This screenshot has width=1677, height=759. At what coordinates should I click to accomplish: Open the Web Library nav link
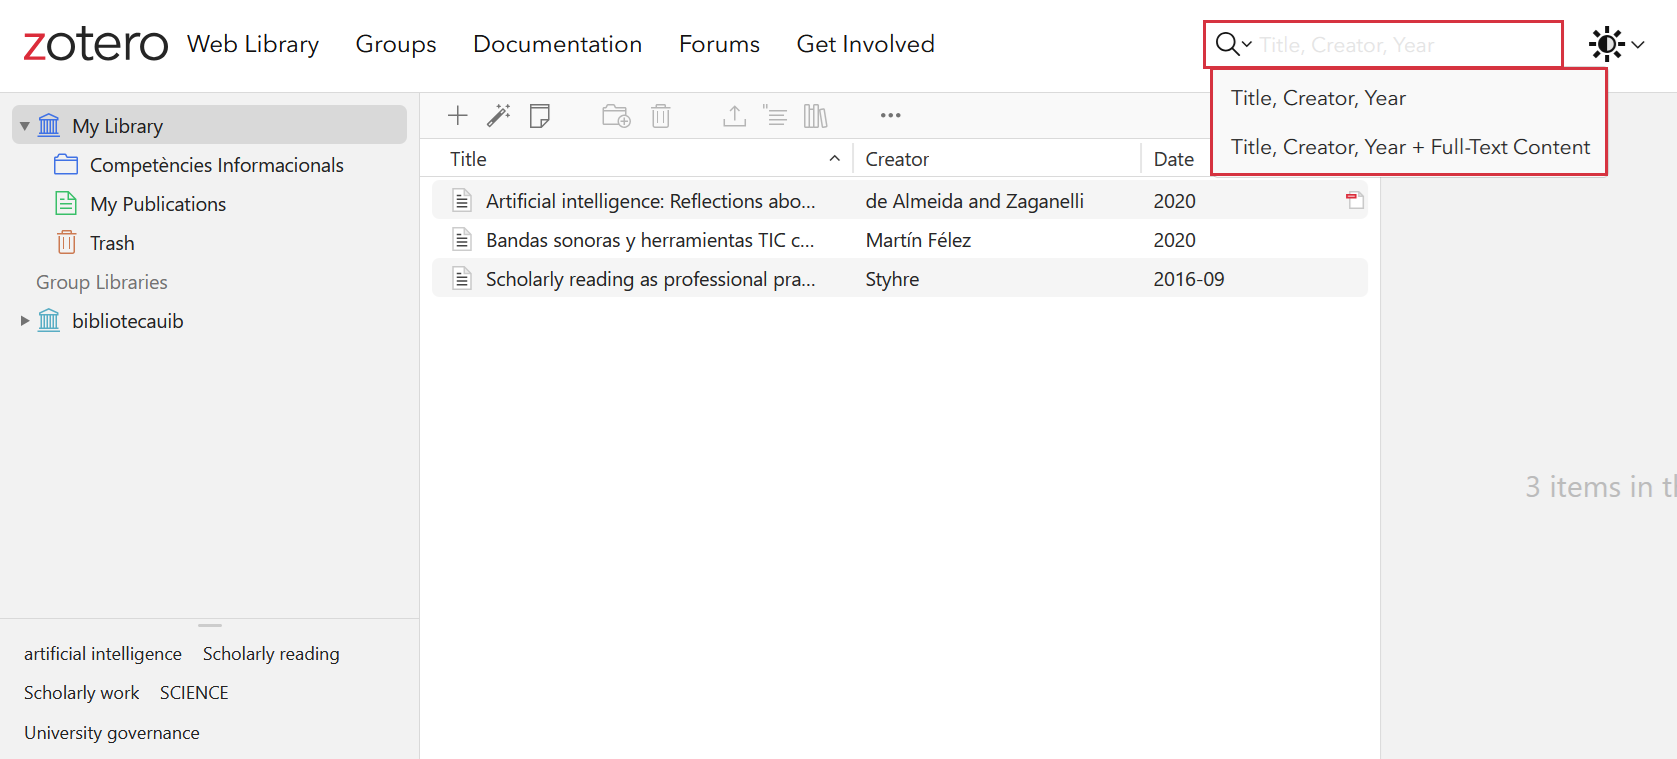[253, 44]
